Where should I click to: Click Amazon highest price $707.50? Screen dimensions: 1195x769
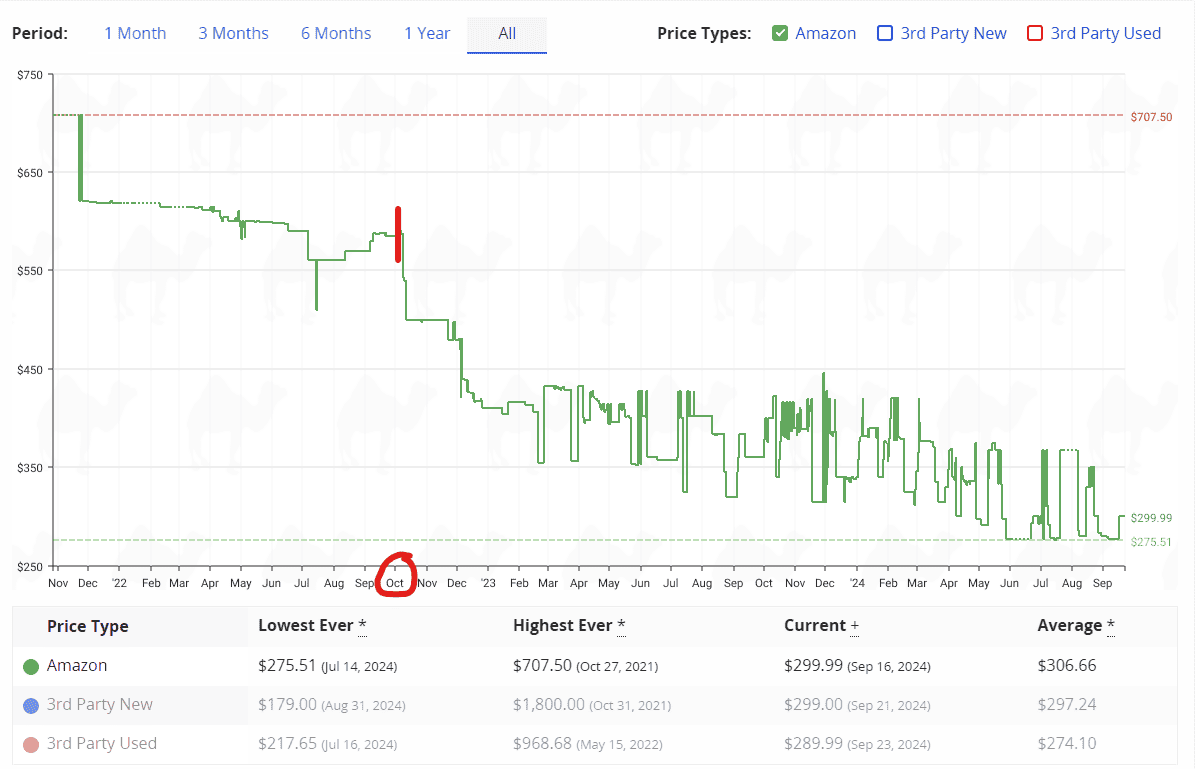pyautogui.click(x=542, y=665)
